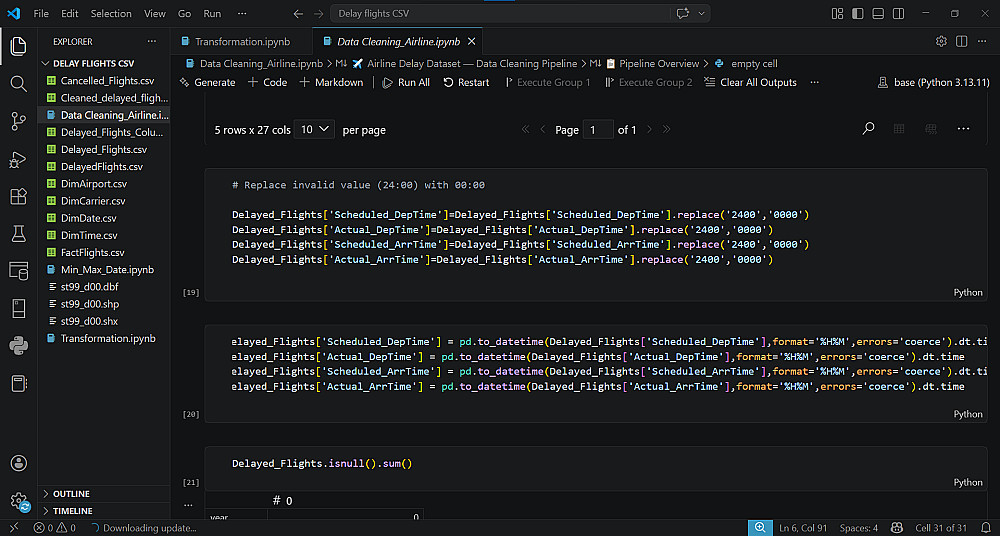
Task: Click Clear All Outputs button
Action: 750,82
